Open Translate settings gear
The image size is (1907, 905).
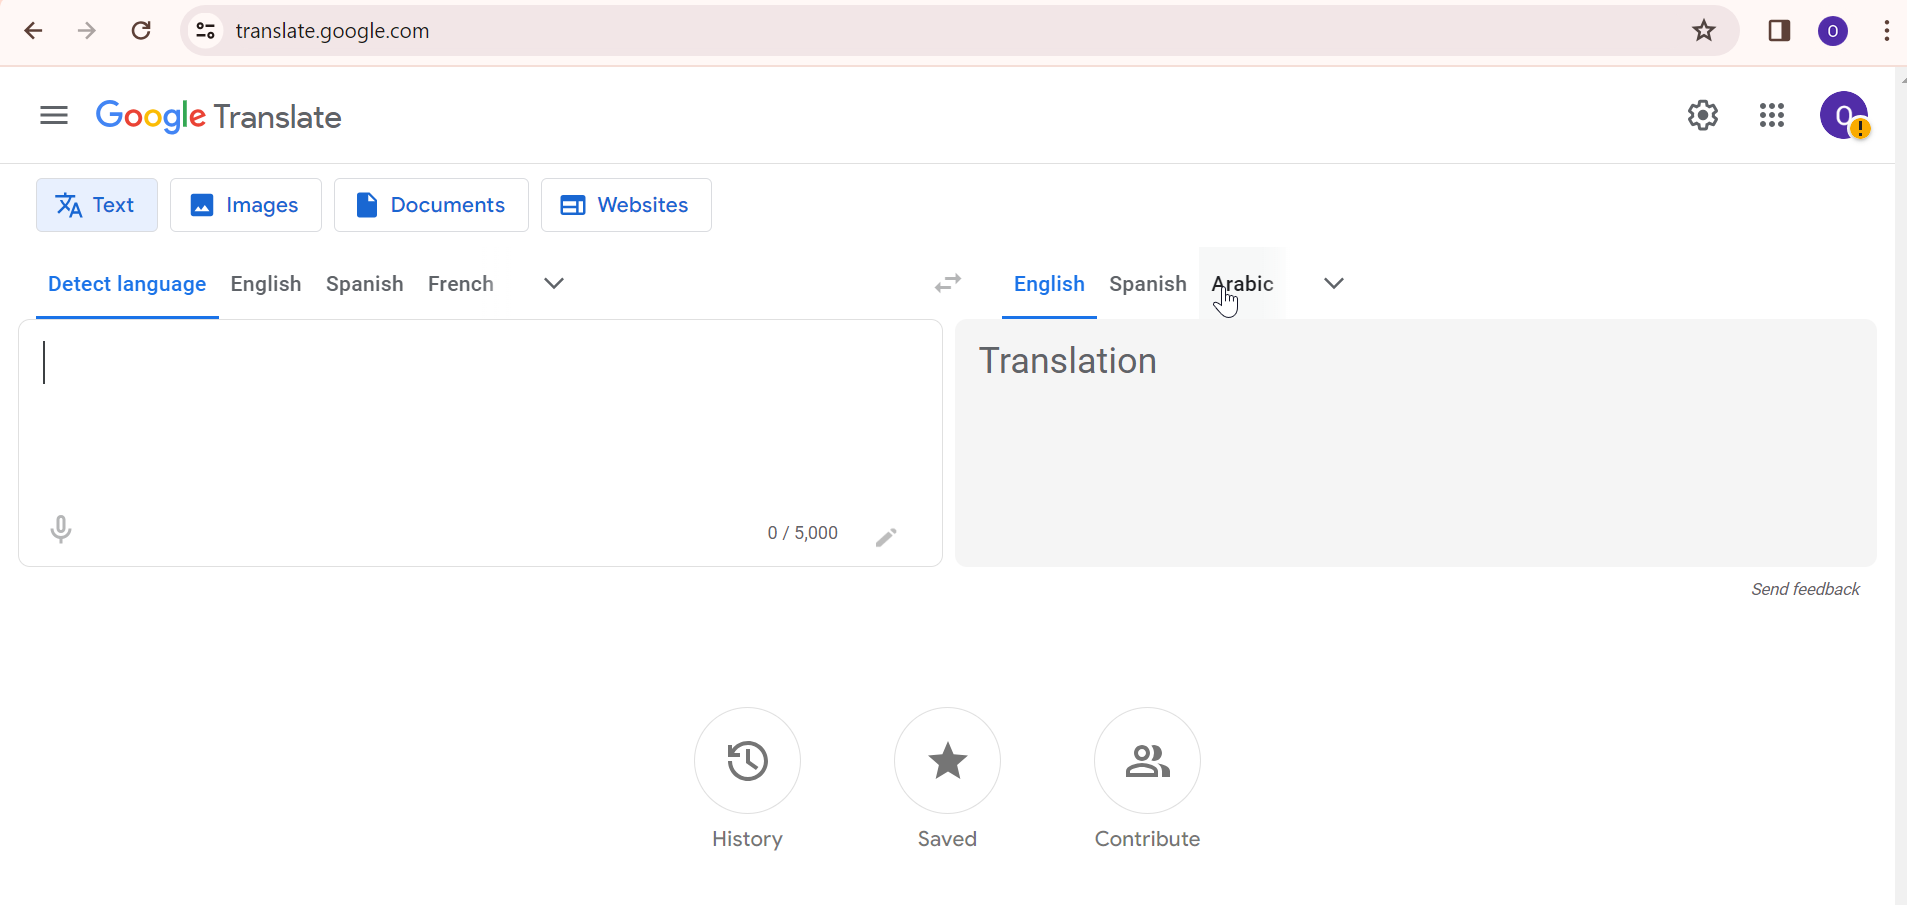[x=1703, y=116]
